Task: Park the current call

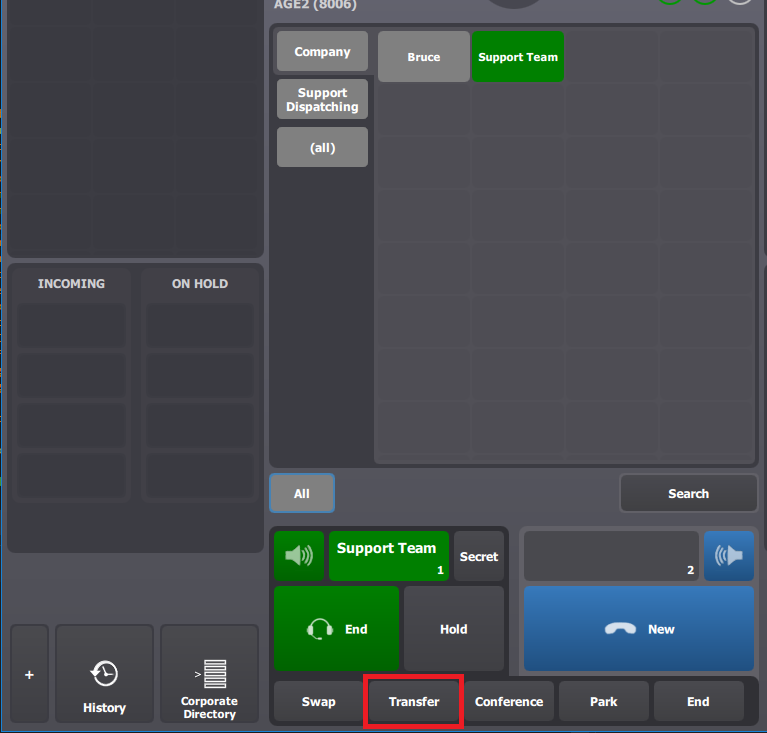Action: [x=604, y=701]
